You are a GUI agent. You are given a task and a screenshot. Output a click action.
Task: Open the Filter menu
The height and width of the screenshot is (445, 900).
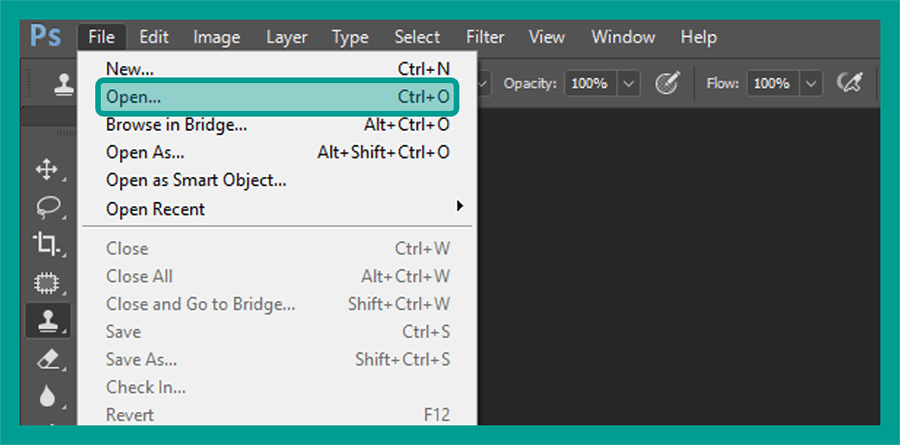coord(485,37)
